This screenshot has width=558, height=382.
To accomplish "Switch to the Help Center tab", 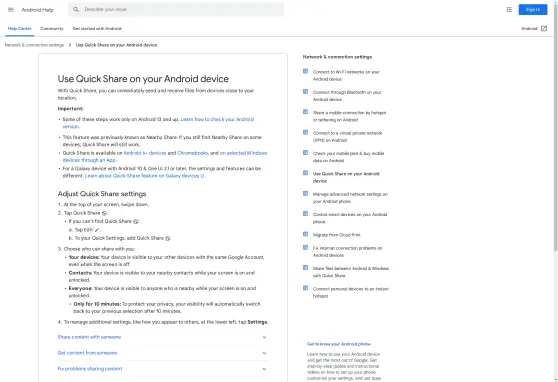I will point(20,28).
